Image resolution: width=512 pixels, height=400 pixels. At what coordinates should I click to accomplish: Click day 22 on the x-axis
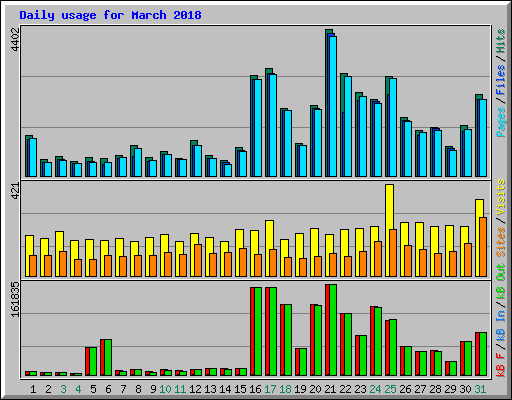[345, 389]
